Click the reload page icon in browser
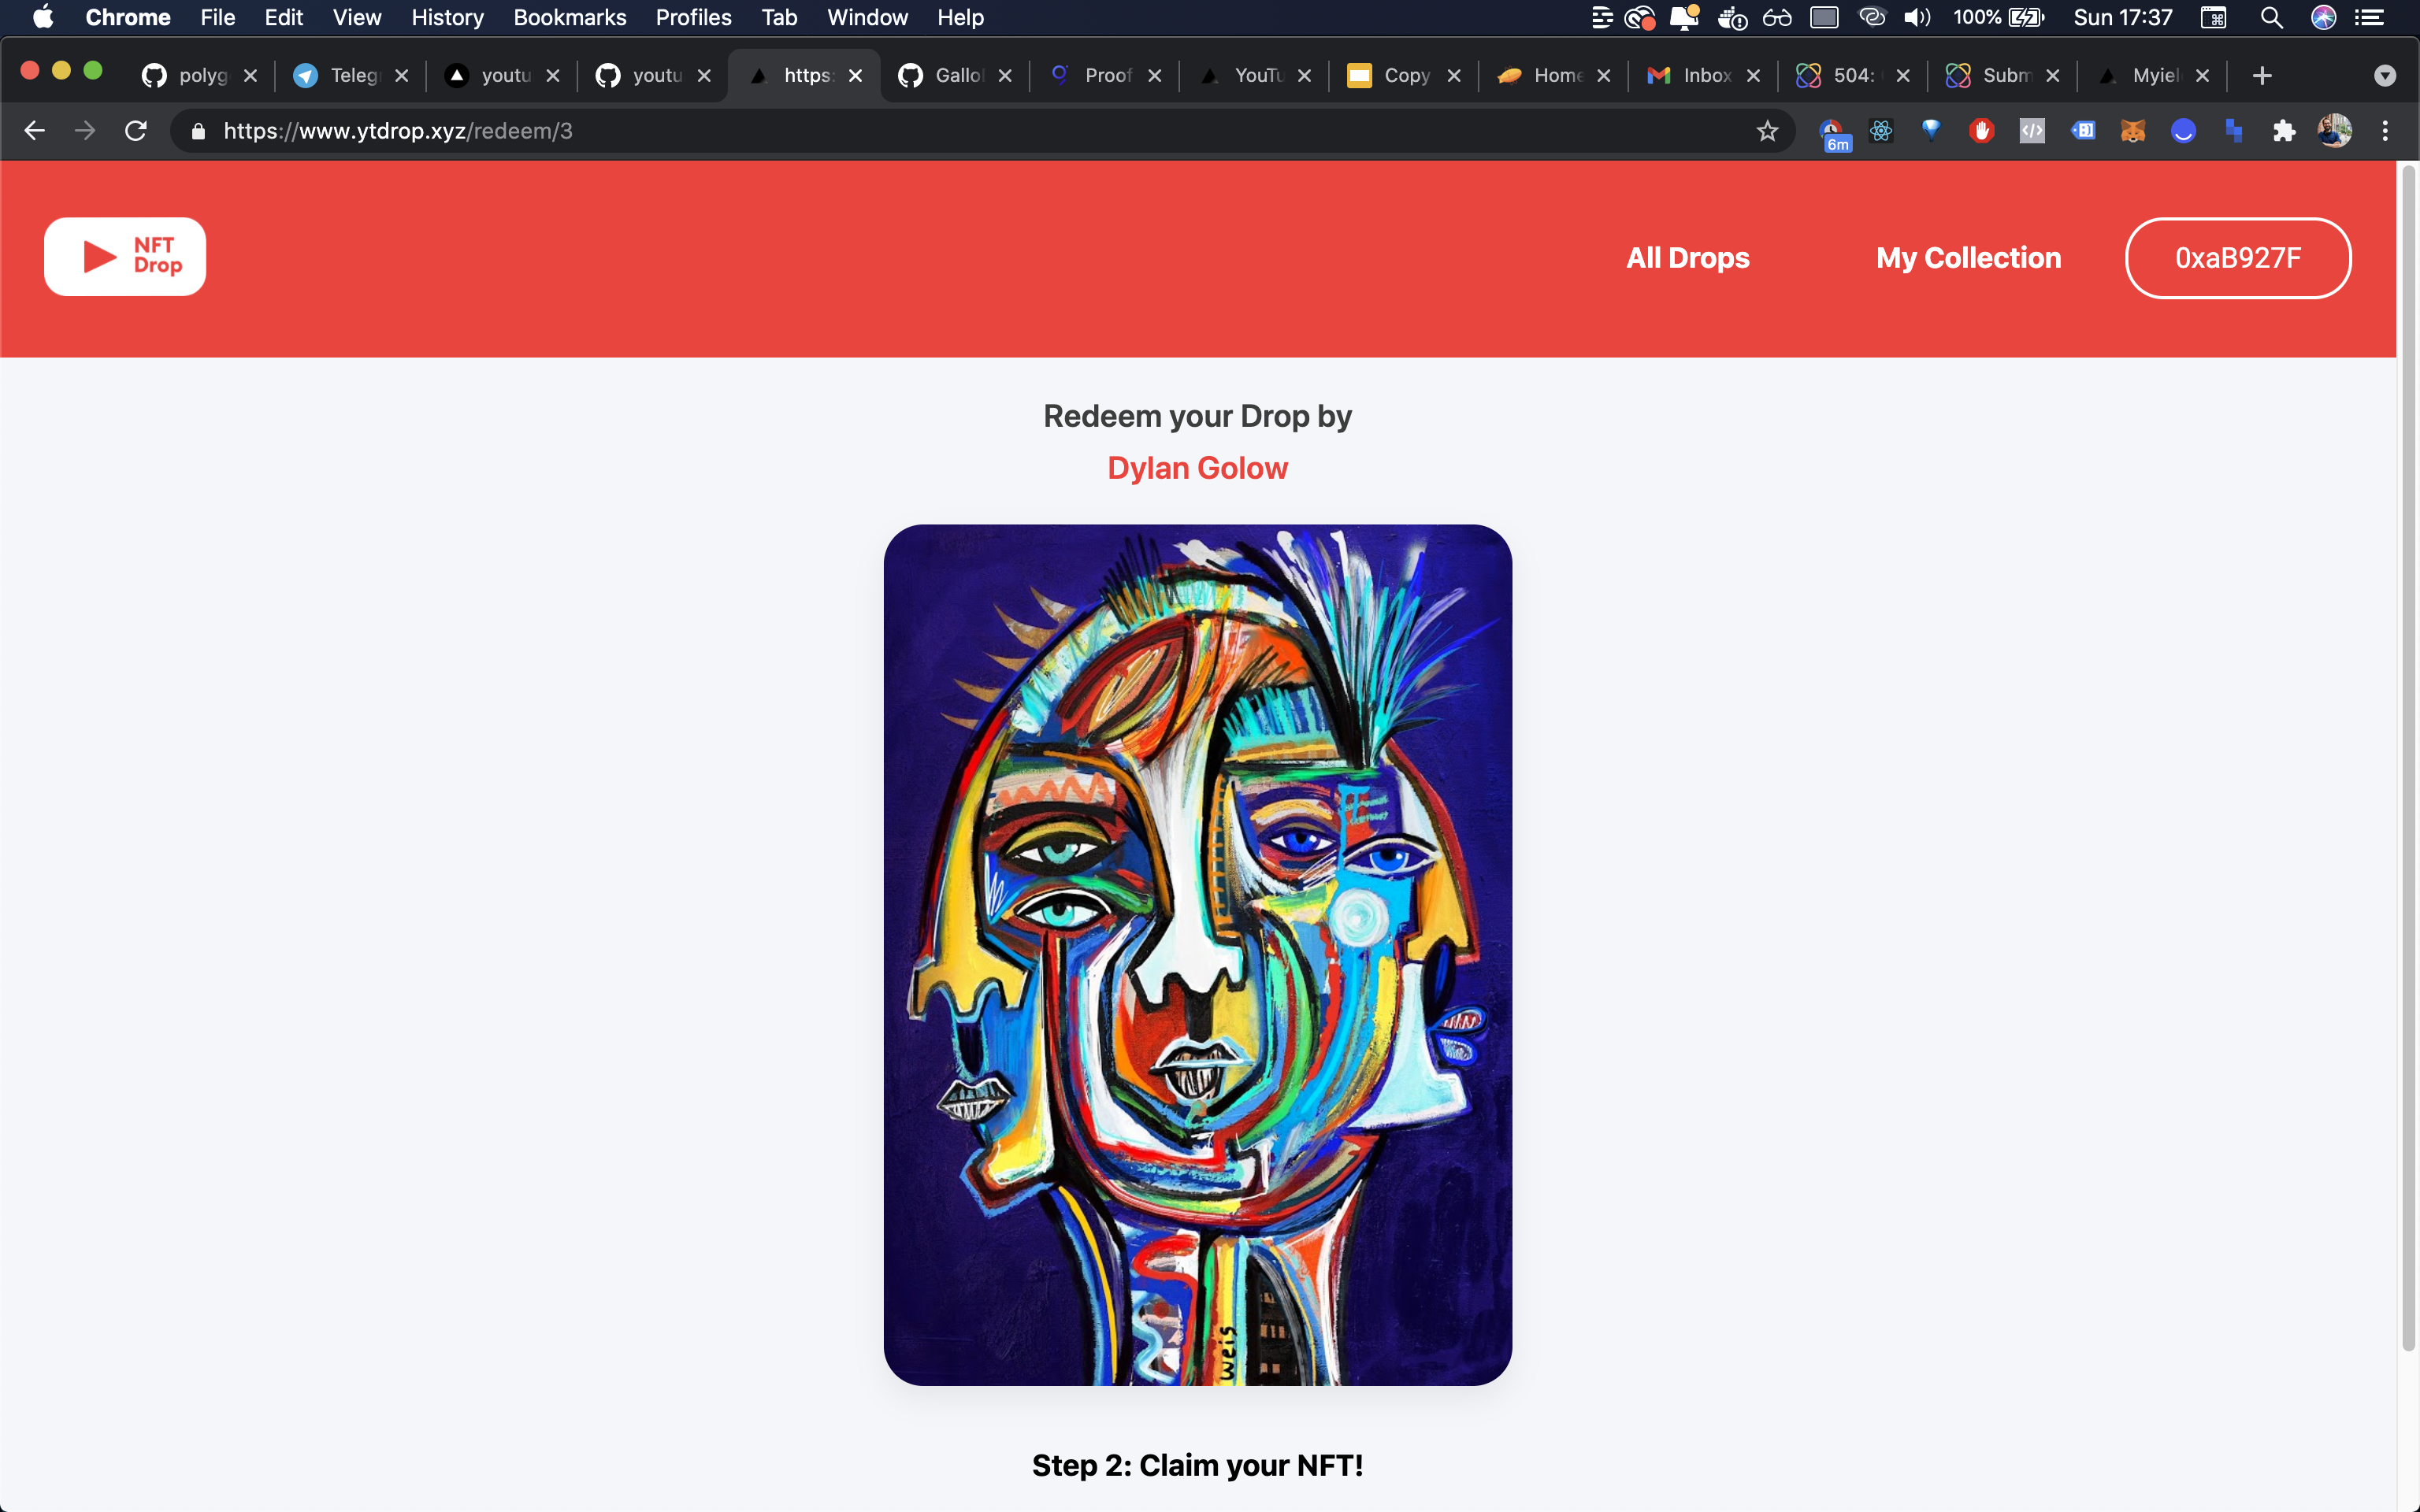This screenshot has width=2420, height=1512. [138, 131]
